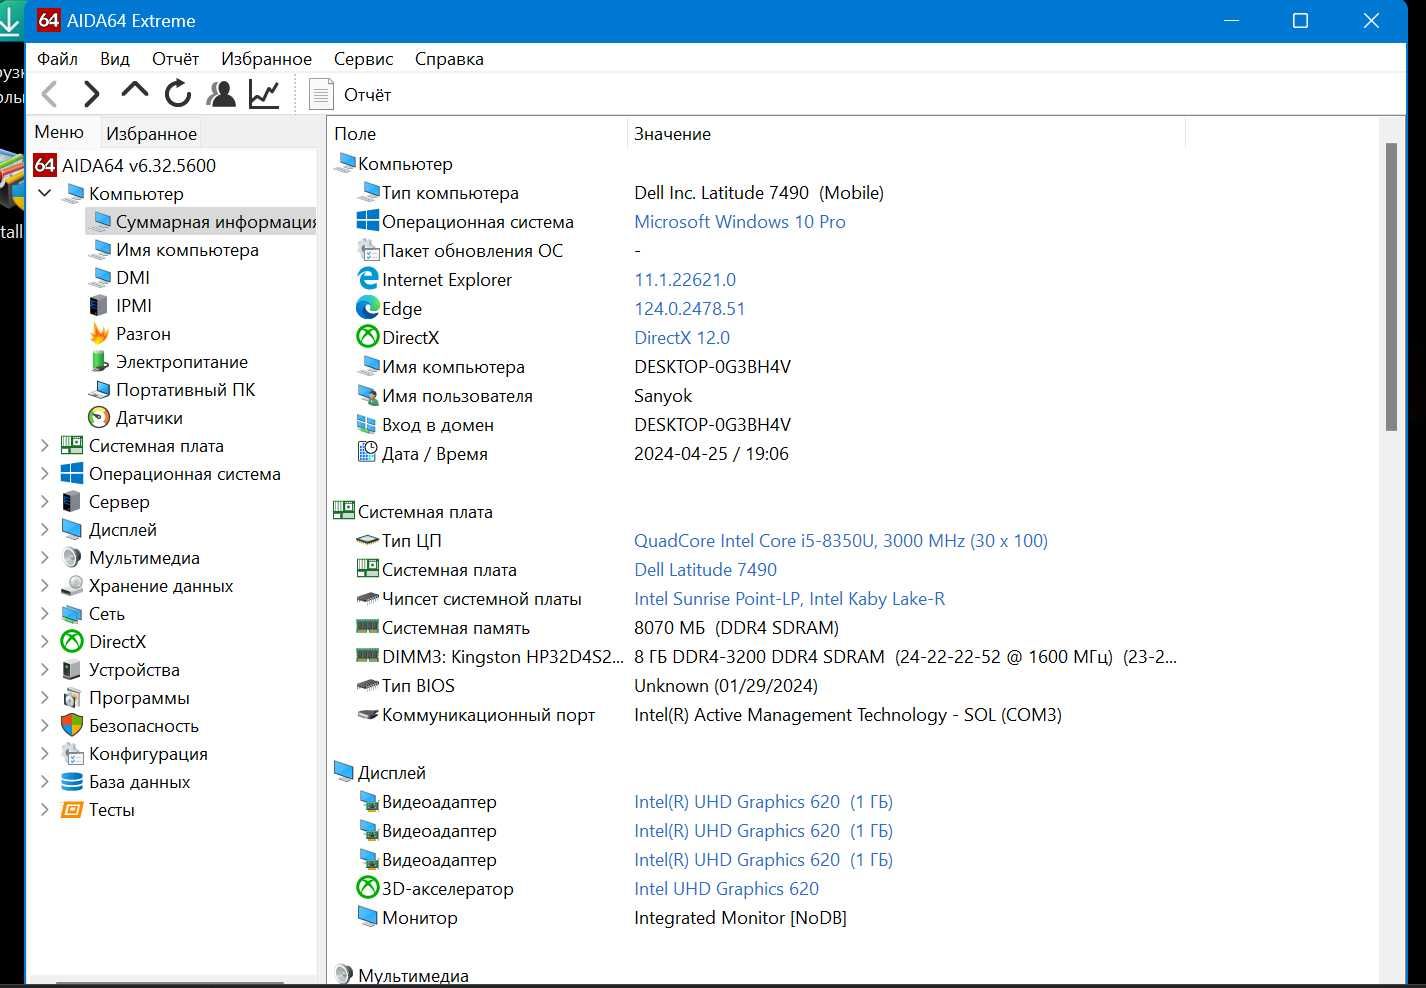Collapse the Компьютер tree node

click(44, 193)
